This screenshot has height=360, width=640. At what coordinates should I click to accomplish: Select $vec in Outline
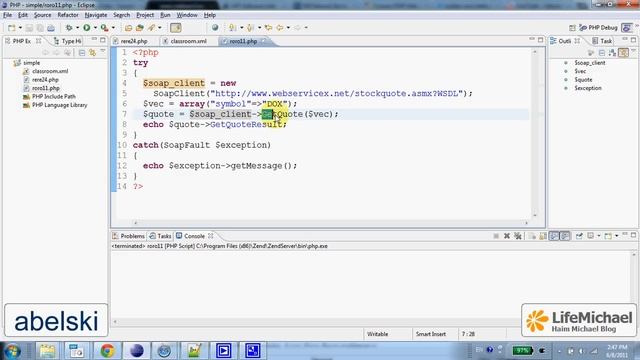580,71
